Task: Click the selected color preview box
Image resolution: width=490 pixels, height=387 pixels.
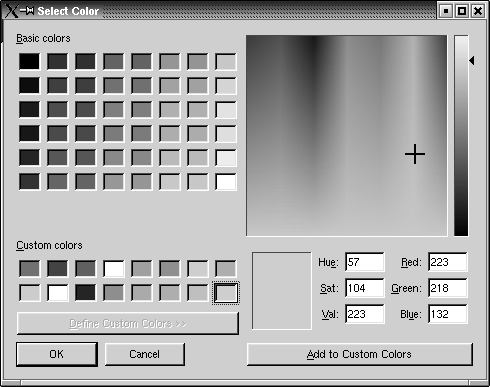Action: coord(282,291)
